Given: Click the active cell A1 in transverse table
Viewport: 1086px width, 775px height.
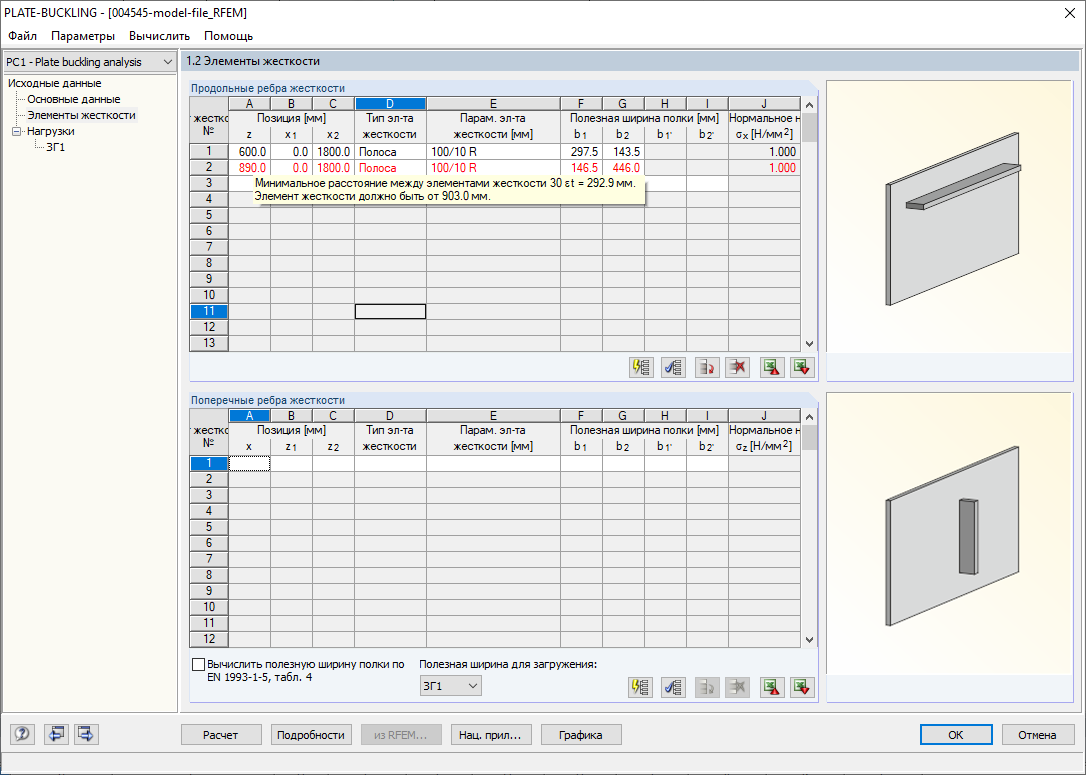Looking at the screenshot, I should 249,463.
